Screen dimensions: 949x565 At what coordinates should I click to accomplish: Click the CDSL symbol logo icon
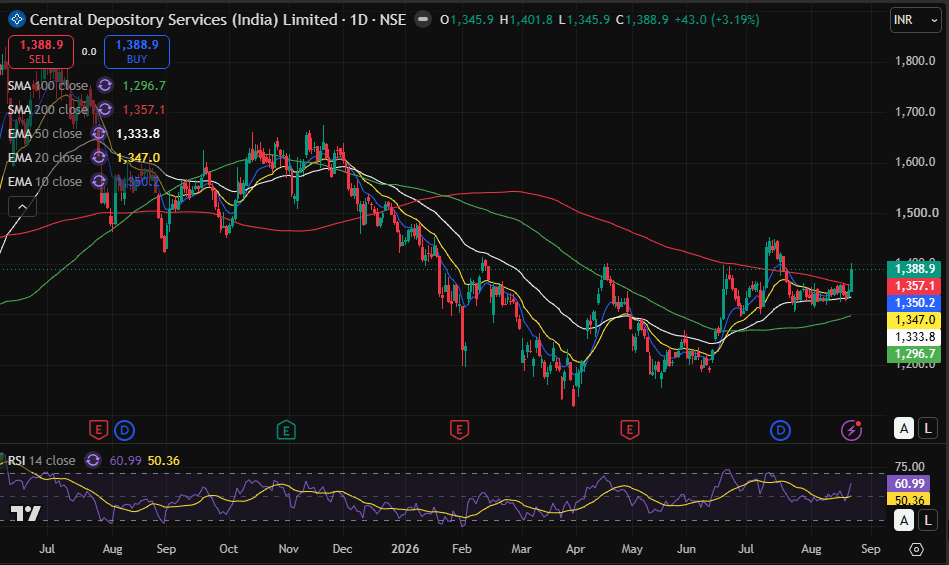pyautogui.click(x=16, y=19)
